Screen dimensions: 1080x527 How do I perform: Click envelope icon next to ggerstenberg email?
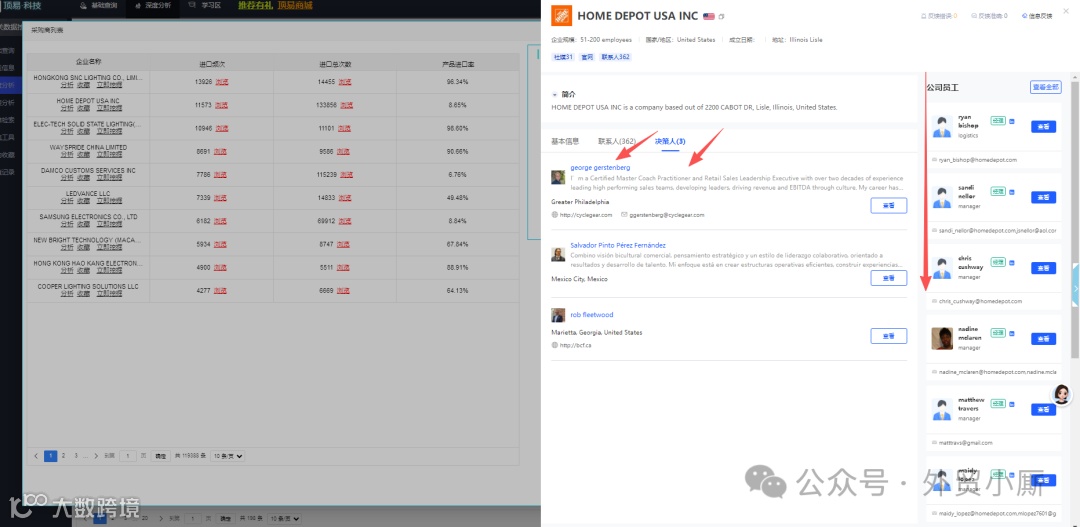[624, 215]
